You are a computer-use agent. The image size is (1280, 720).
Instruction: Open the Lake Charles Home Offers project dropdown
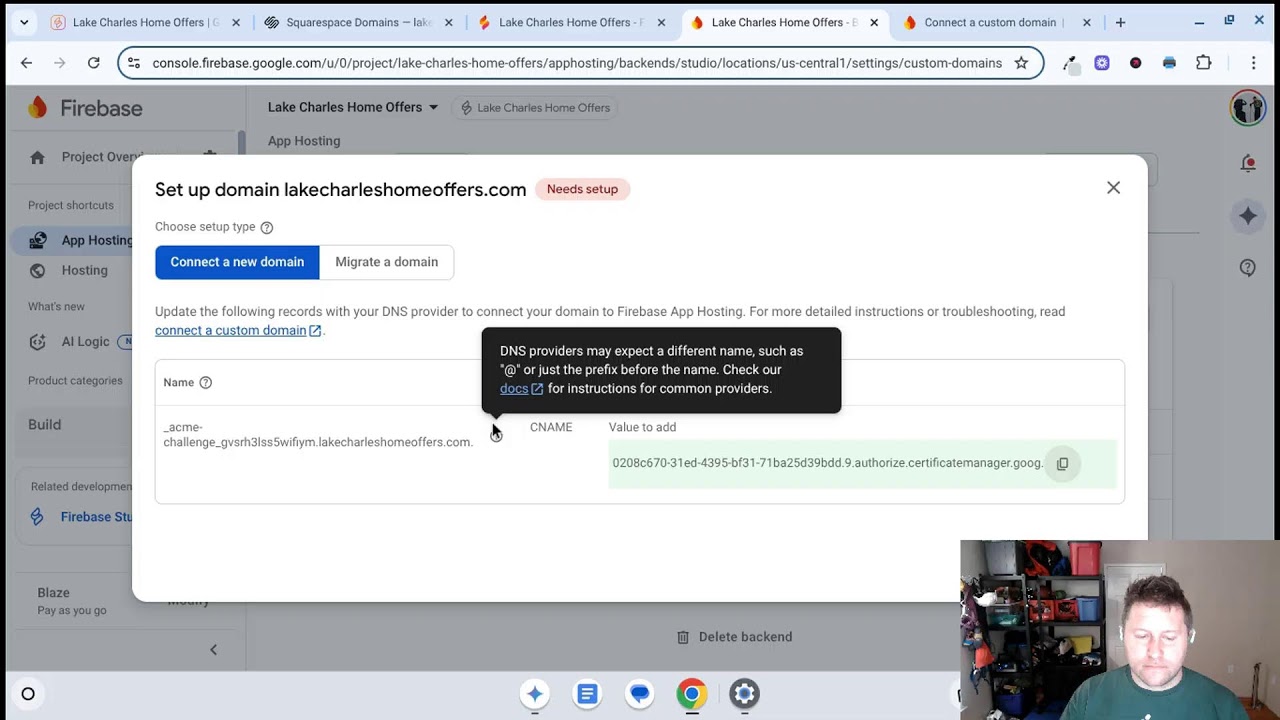[353, 107]
